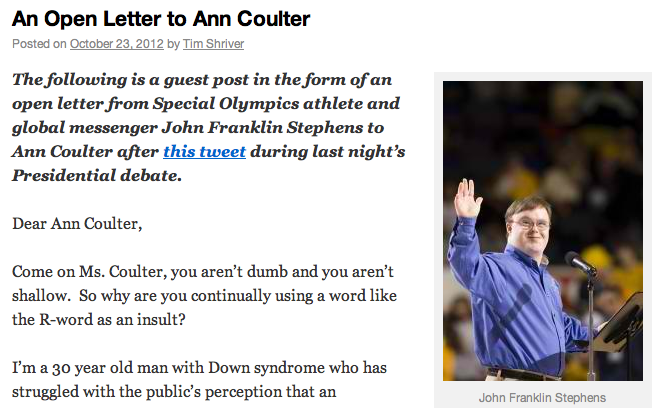Click the microphone in the photo
Screen dimensions: 655x408
pyautogui.click(x=581, y=263)
